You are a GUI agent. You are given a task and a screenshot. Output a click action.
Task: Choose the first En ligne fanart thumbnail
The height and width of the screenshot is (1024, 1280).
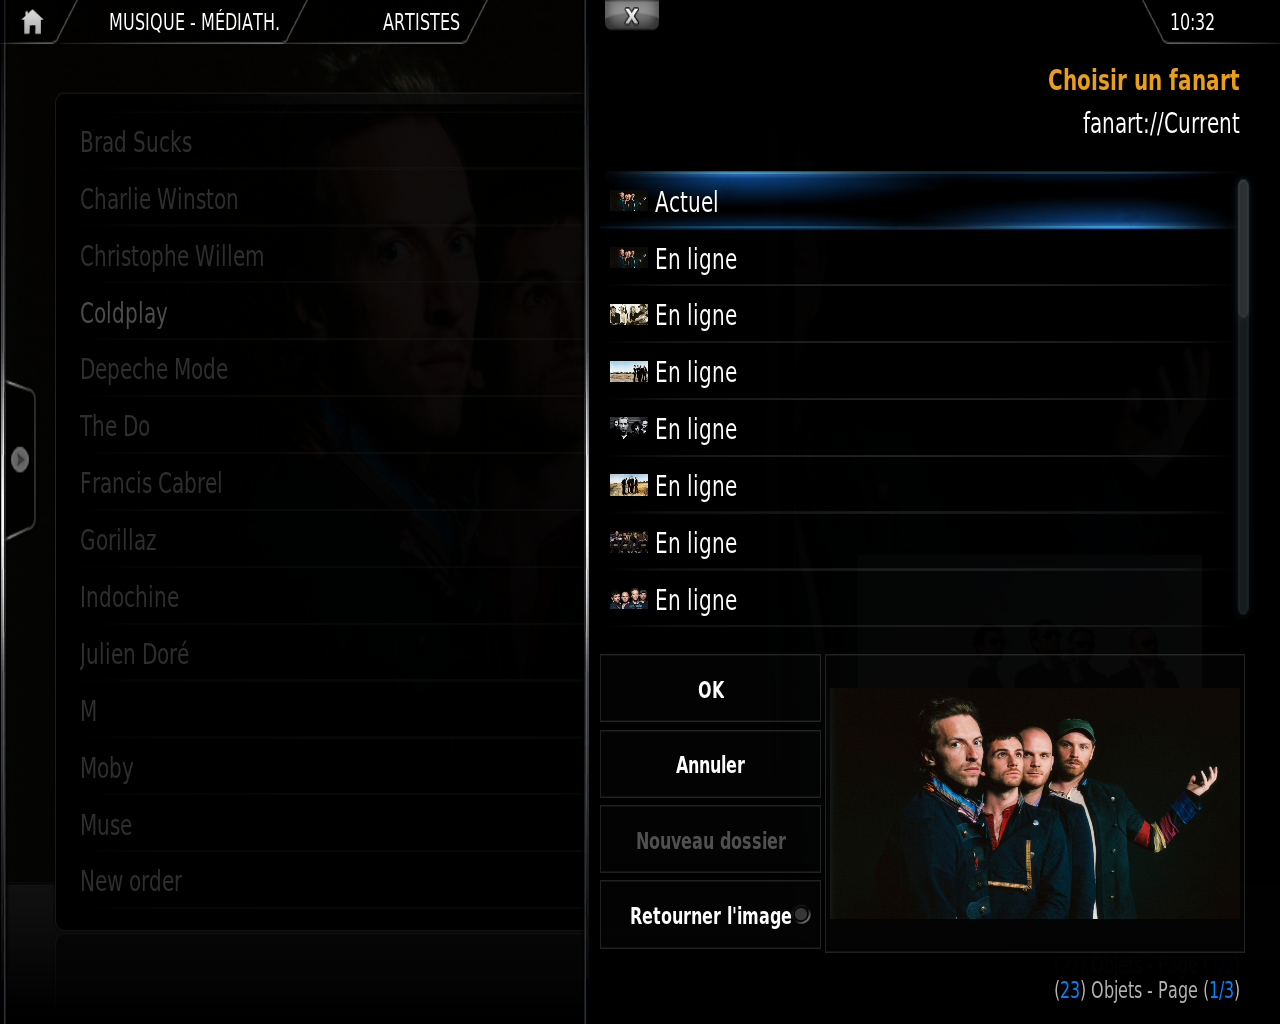tap(918, 258)
